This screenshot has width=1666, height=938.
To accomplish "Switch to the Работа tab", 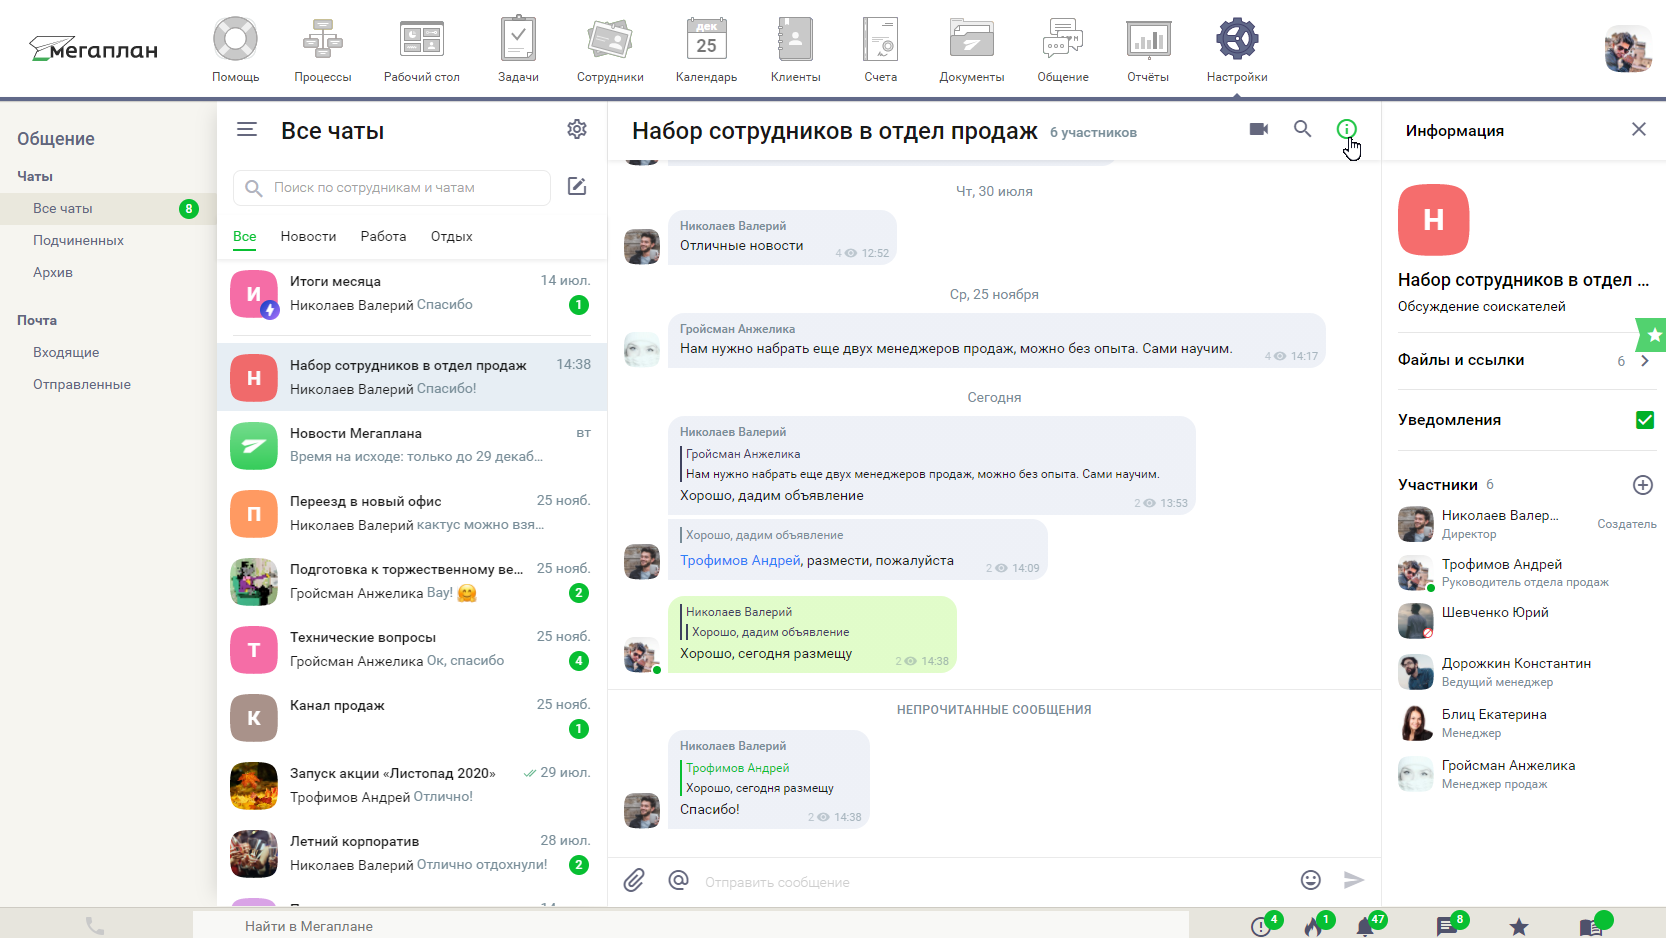I will tap(383, 237).
